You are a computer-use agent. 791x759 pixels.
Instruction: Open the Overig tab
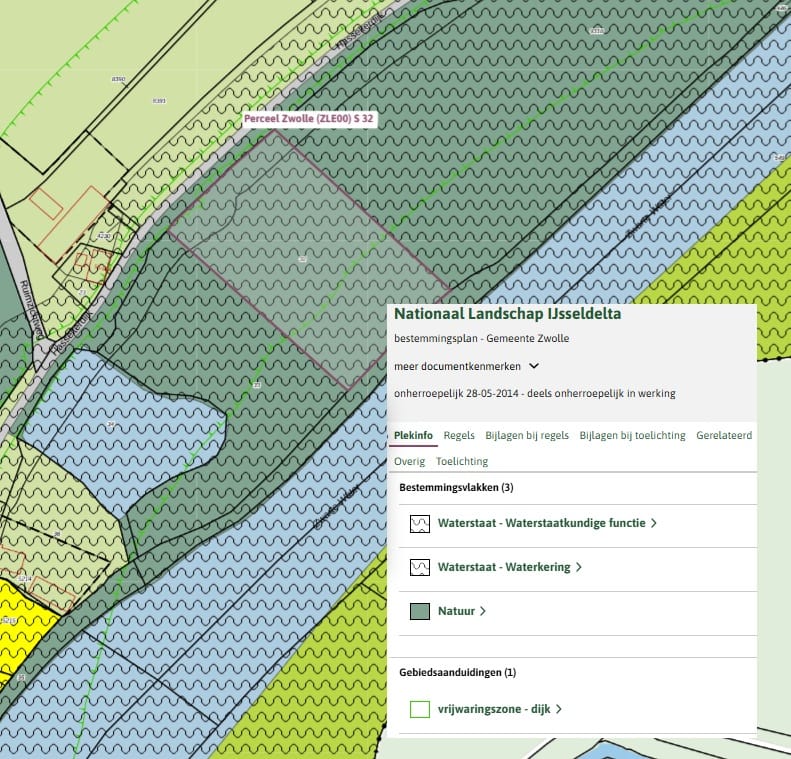pos(409,462)
